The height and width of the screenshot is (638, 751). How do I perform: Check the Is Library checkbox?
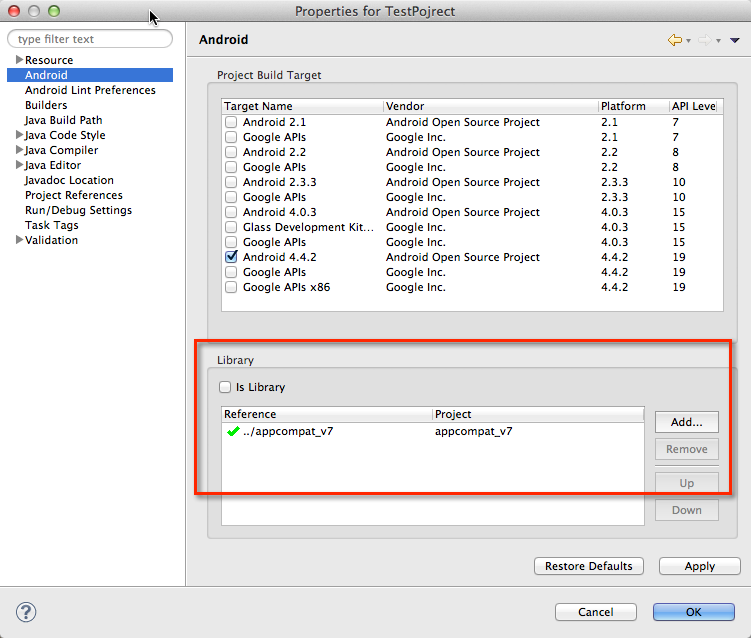click(225, 387)
